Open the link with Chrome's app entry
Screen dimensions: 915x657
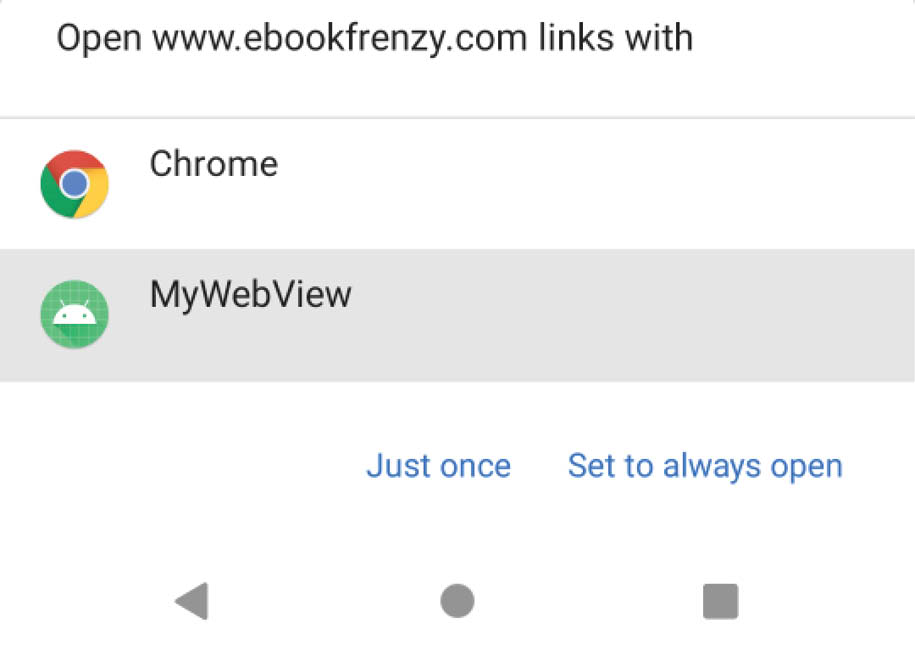458,184
